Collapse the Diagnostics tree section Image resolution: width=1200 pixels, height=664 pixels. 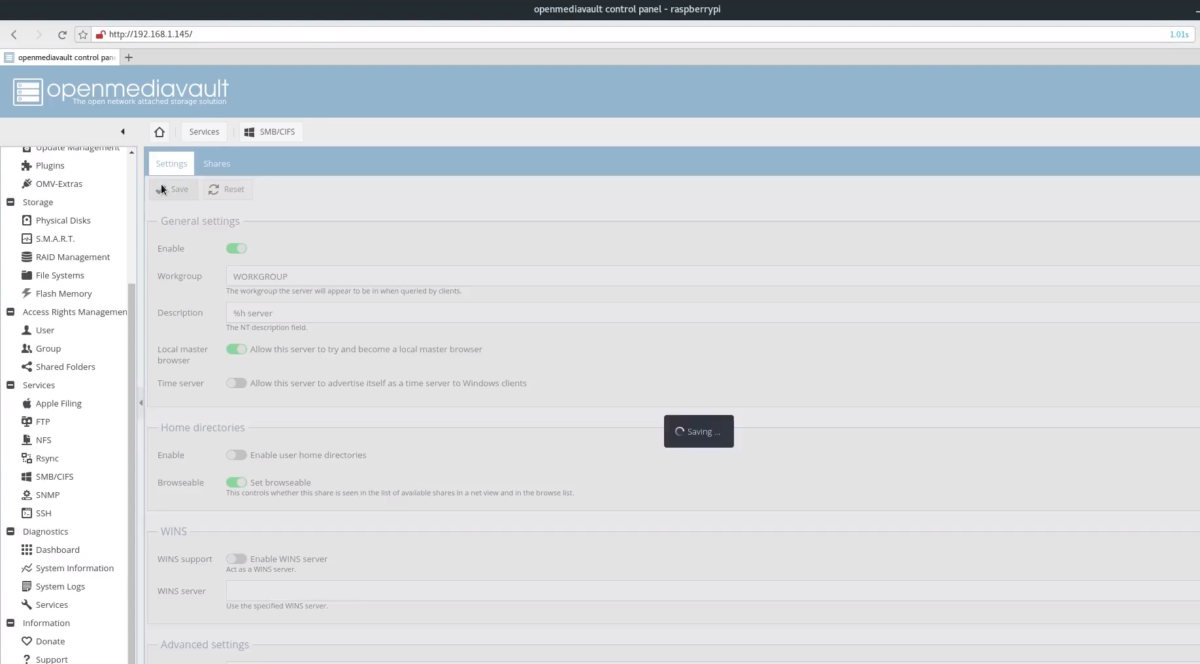10,532
